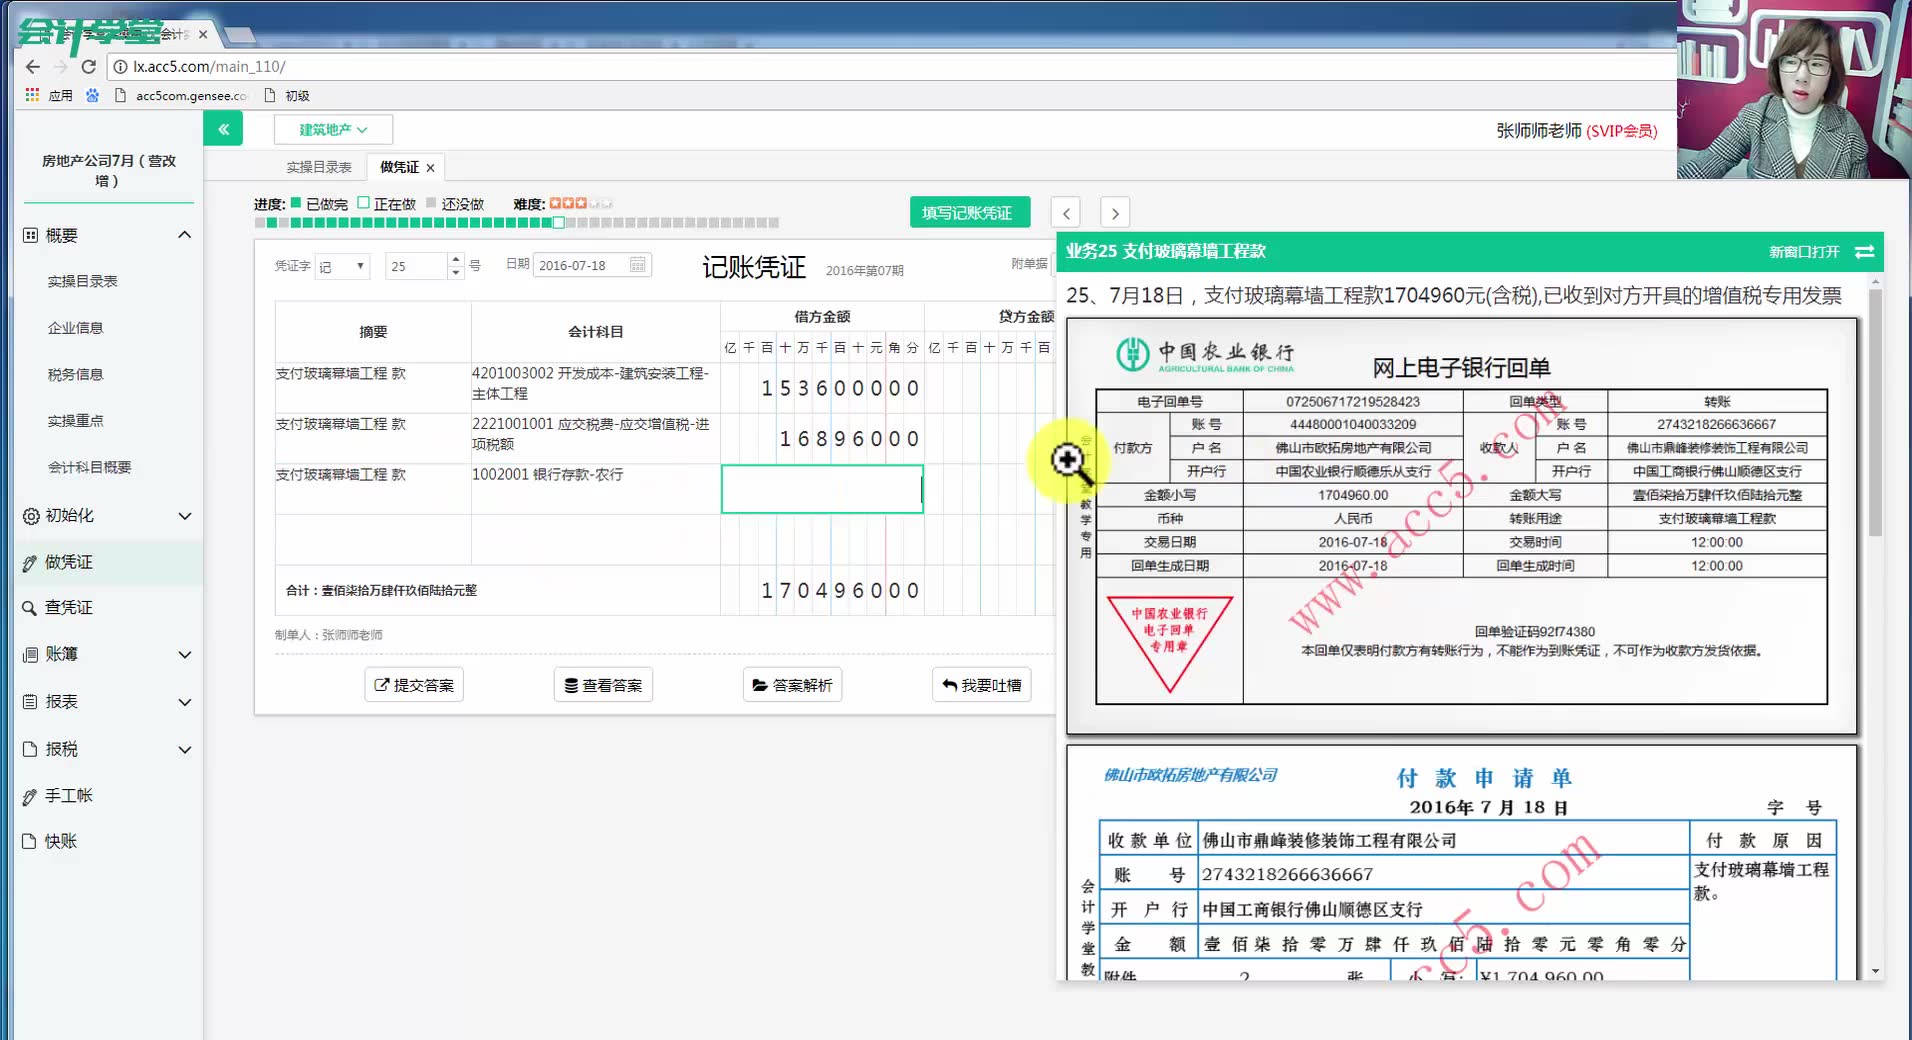The image size is (1912, 1040).
Task: Click the 账簿 ledger icon
Action: 31,655
